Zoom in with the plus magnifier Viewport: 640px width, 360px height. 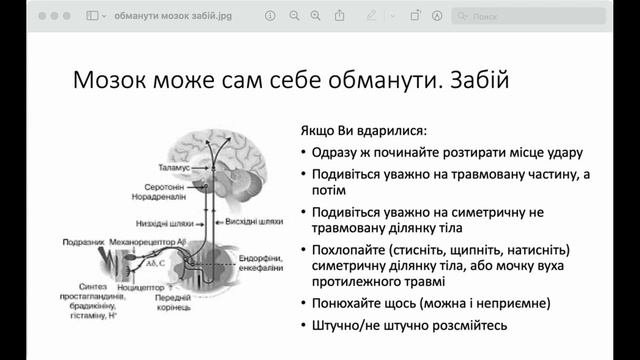315,16
